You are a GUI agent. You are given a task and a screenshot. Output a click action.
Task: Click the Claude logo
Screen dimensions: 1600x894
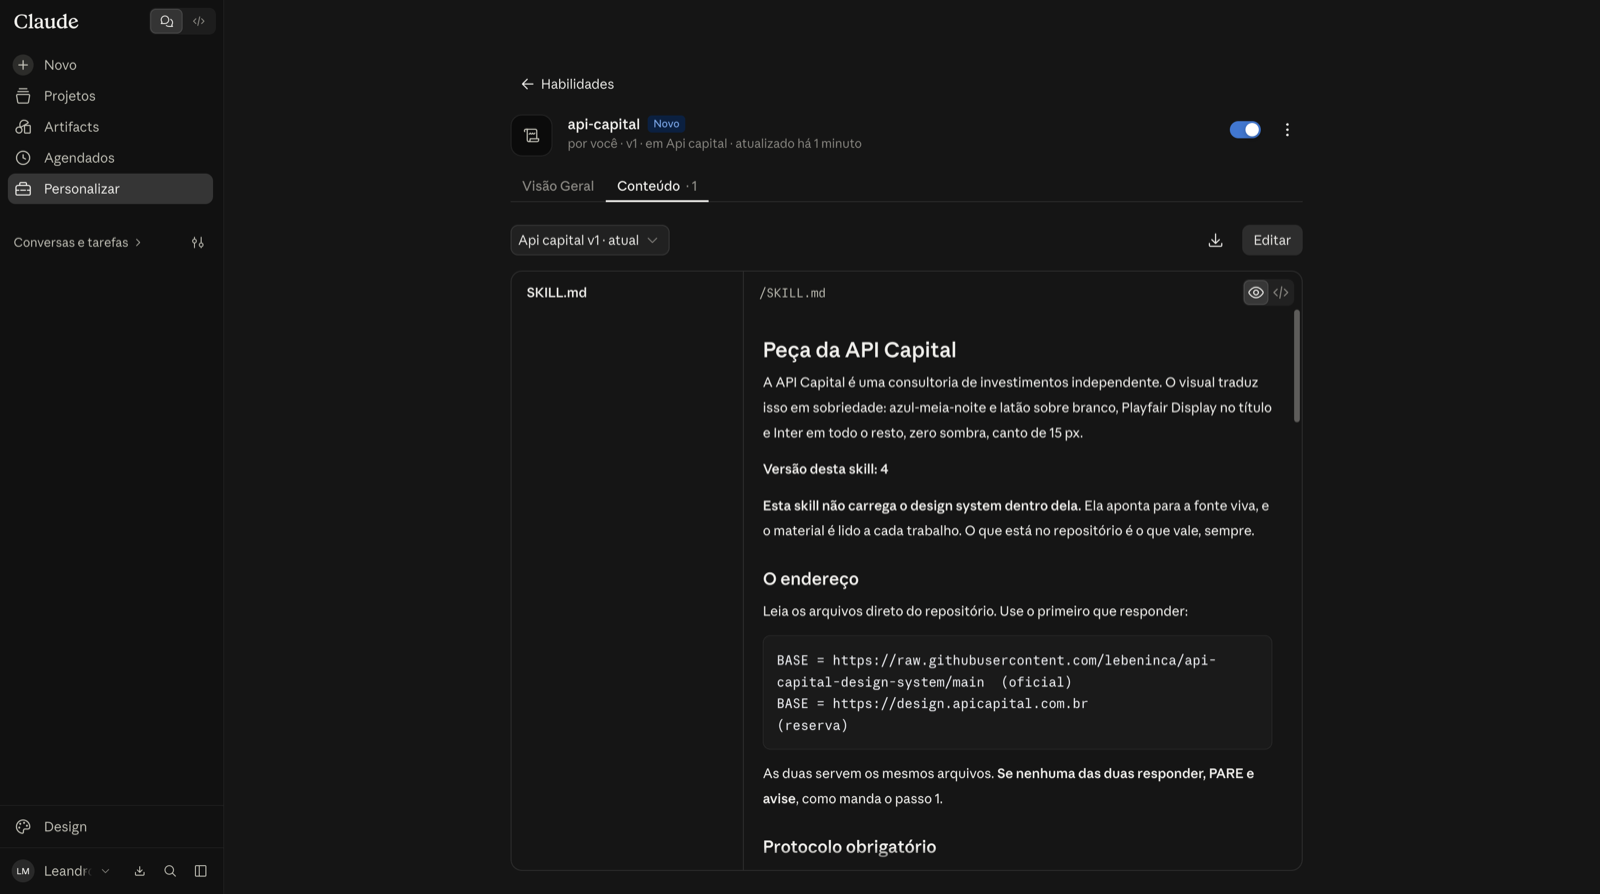coord(46,21)
